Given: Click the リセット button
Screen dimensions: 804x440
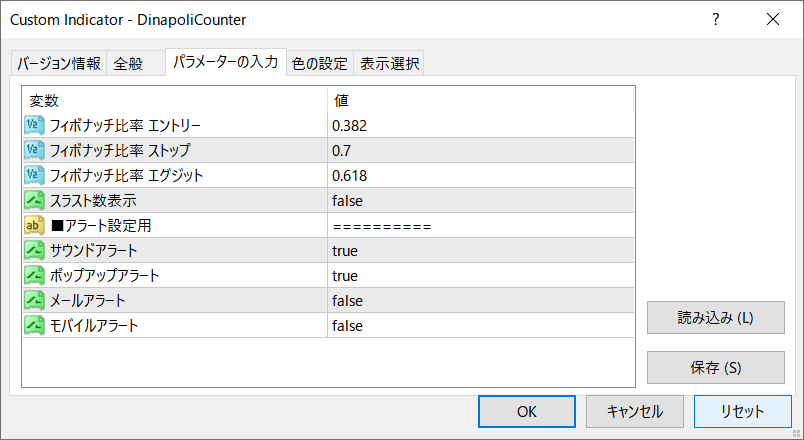Looking at the screenshot, I should [x=742, y=411].
